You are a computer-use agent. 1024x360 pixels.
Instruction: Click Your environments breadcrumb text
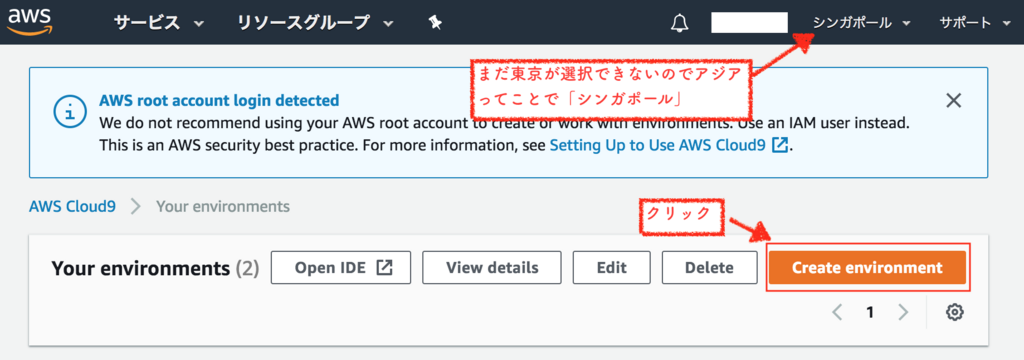223,207
